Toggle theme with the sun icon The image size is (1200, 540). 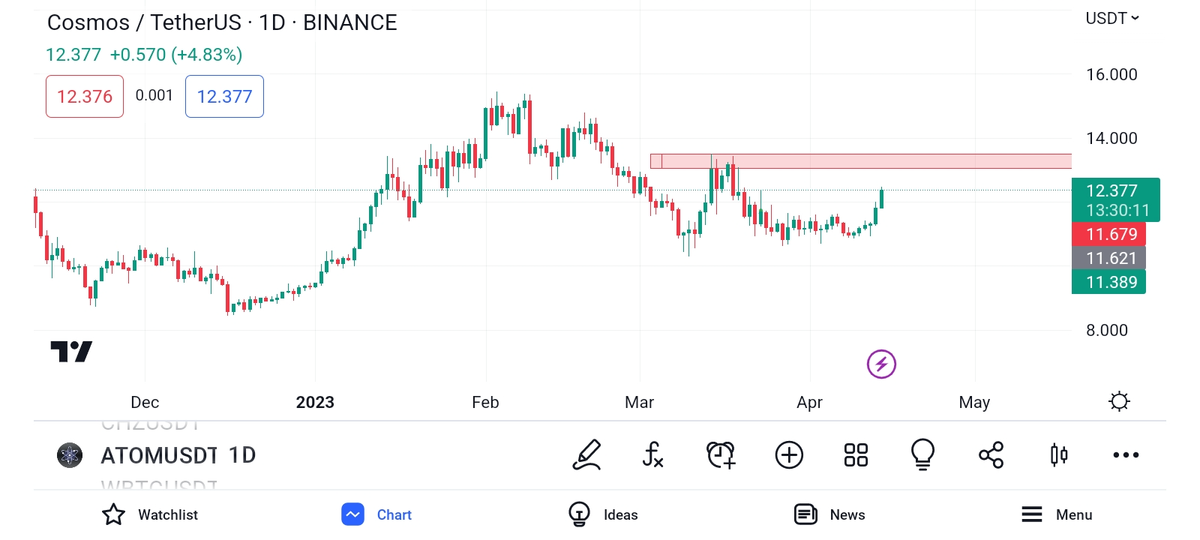pos(1119,402)
